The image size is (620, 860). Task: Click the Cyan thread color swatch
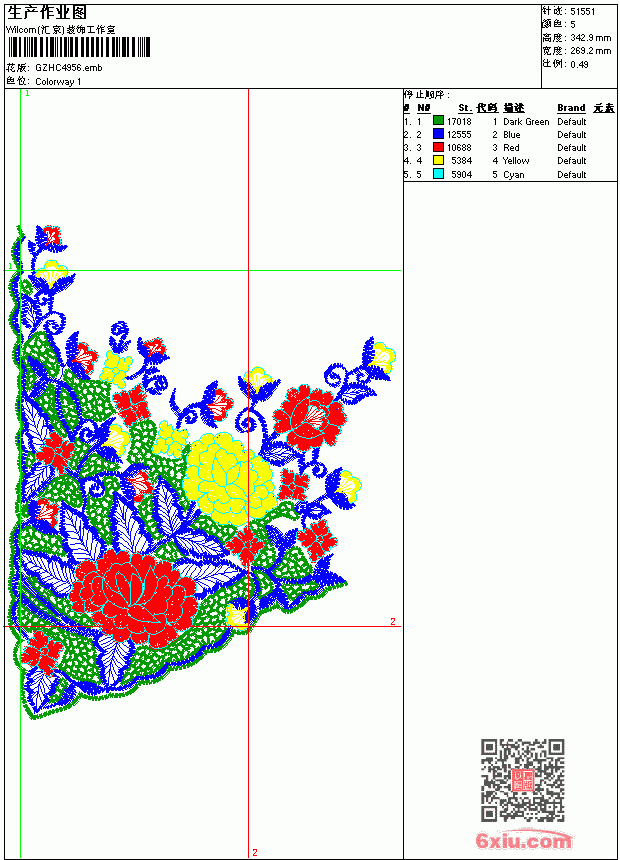[438, 174]
